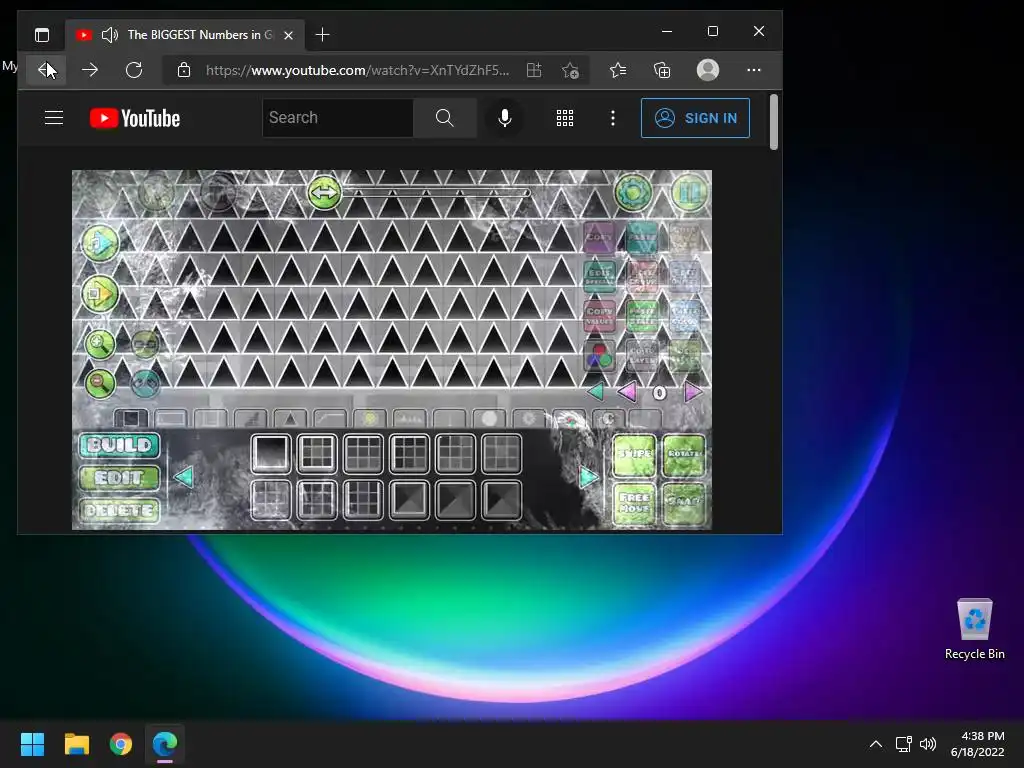Open the Windows Start menu
Viewport: 1024px width, 768px height.
[x=32, y=744]
